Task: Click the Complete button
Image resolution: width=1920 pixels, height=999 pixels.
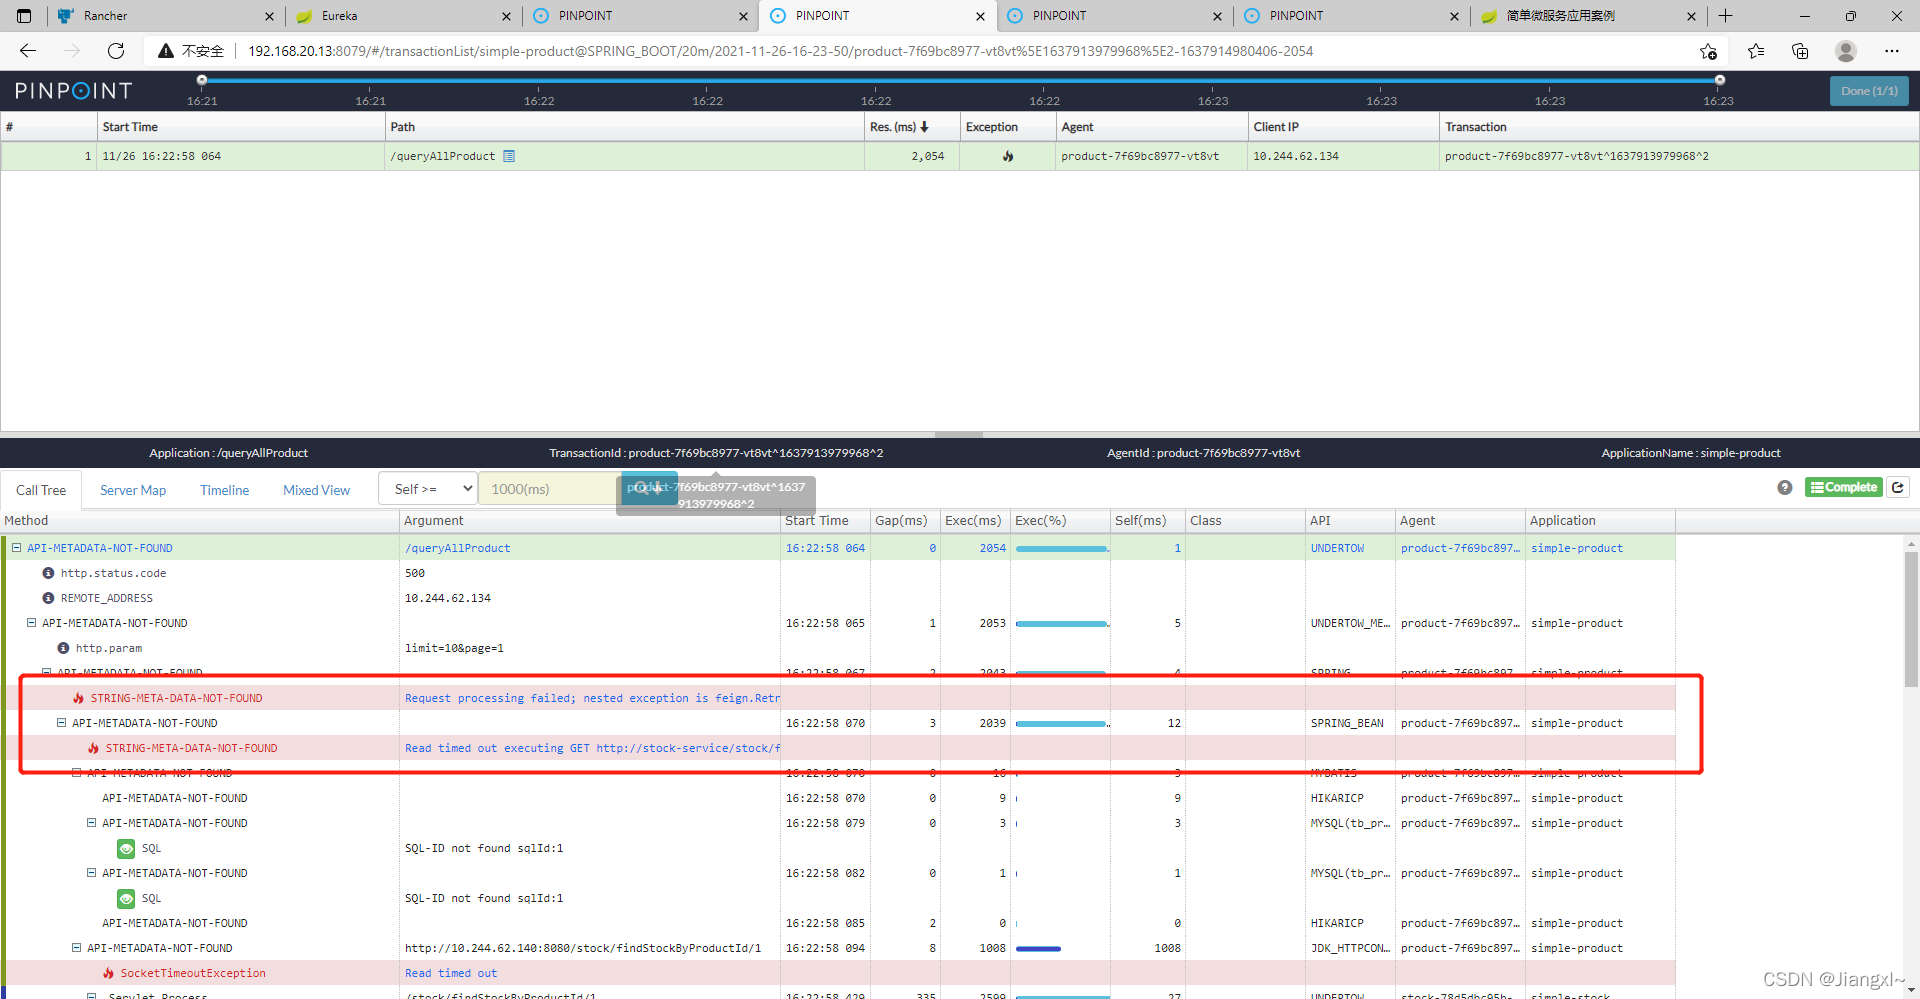Action: click(1844, 487)
